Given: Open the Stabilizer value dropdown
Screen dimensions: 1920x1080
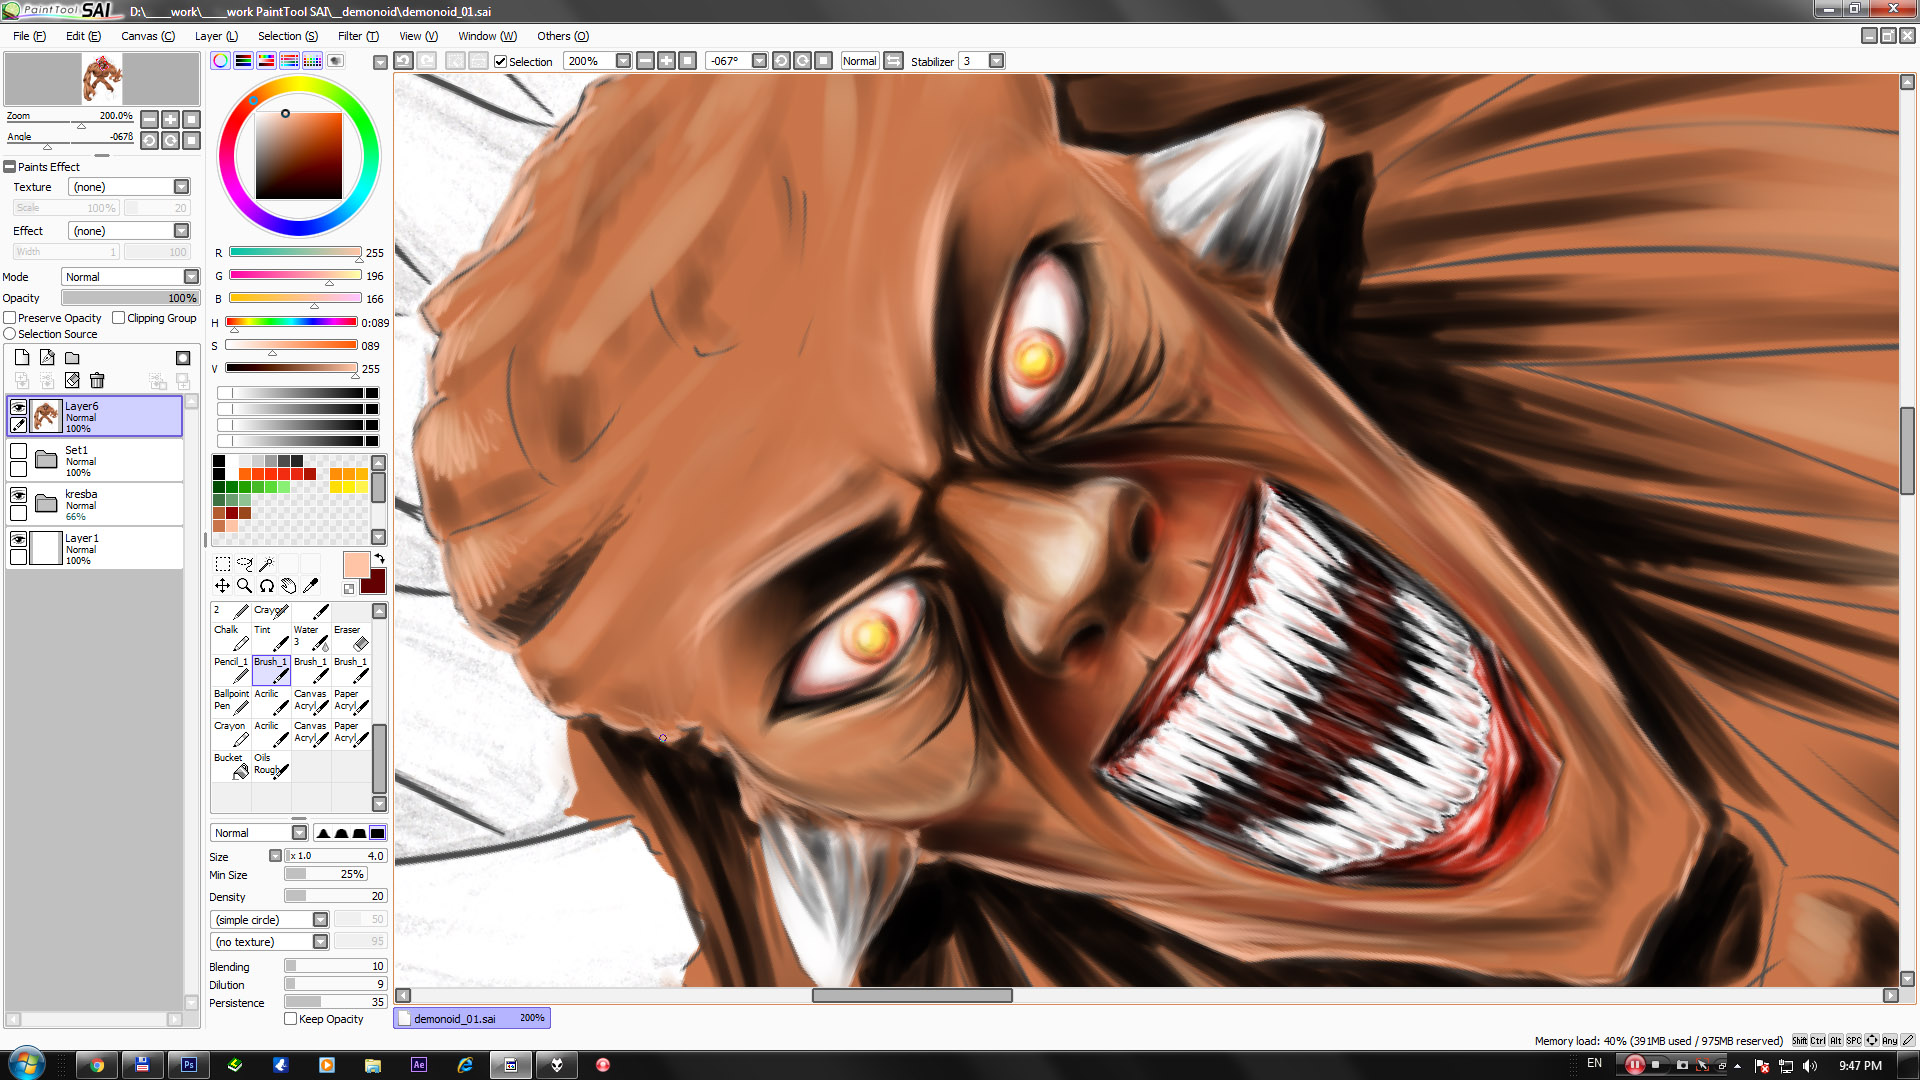Looking at the screenshot, I should [996, 61].
